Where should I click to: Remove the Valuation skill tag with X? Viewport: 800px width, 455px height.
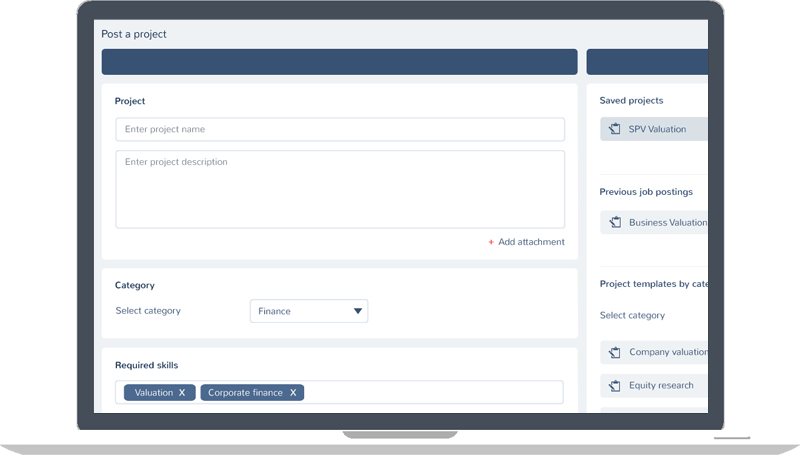tap(182, 393)
